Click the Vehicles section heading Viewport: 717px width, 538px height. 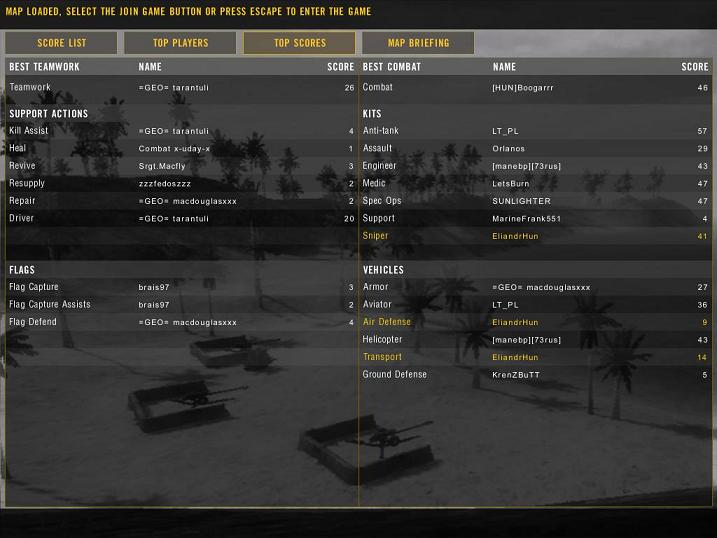tap(383, 270)
